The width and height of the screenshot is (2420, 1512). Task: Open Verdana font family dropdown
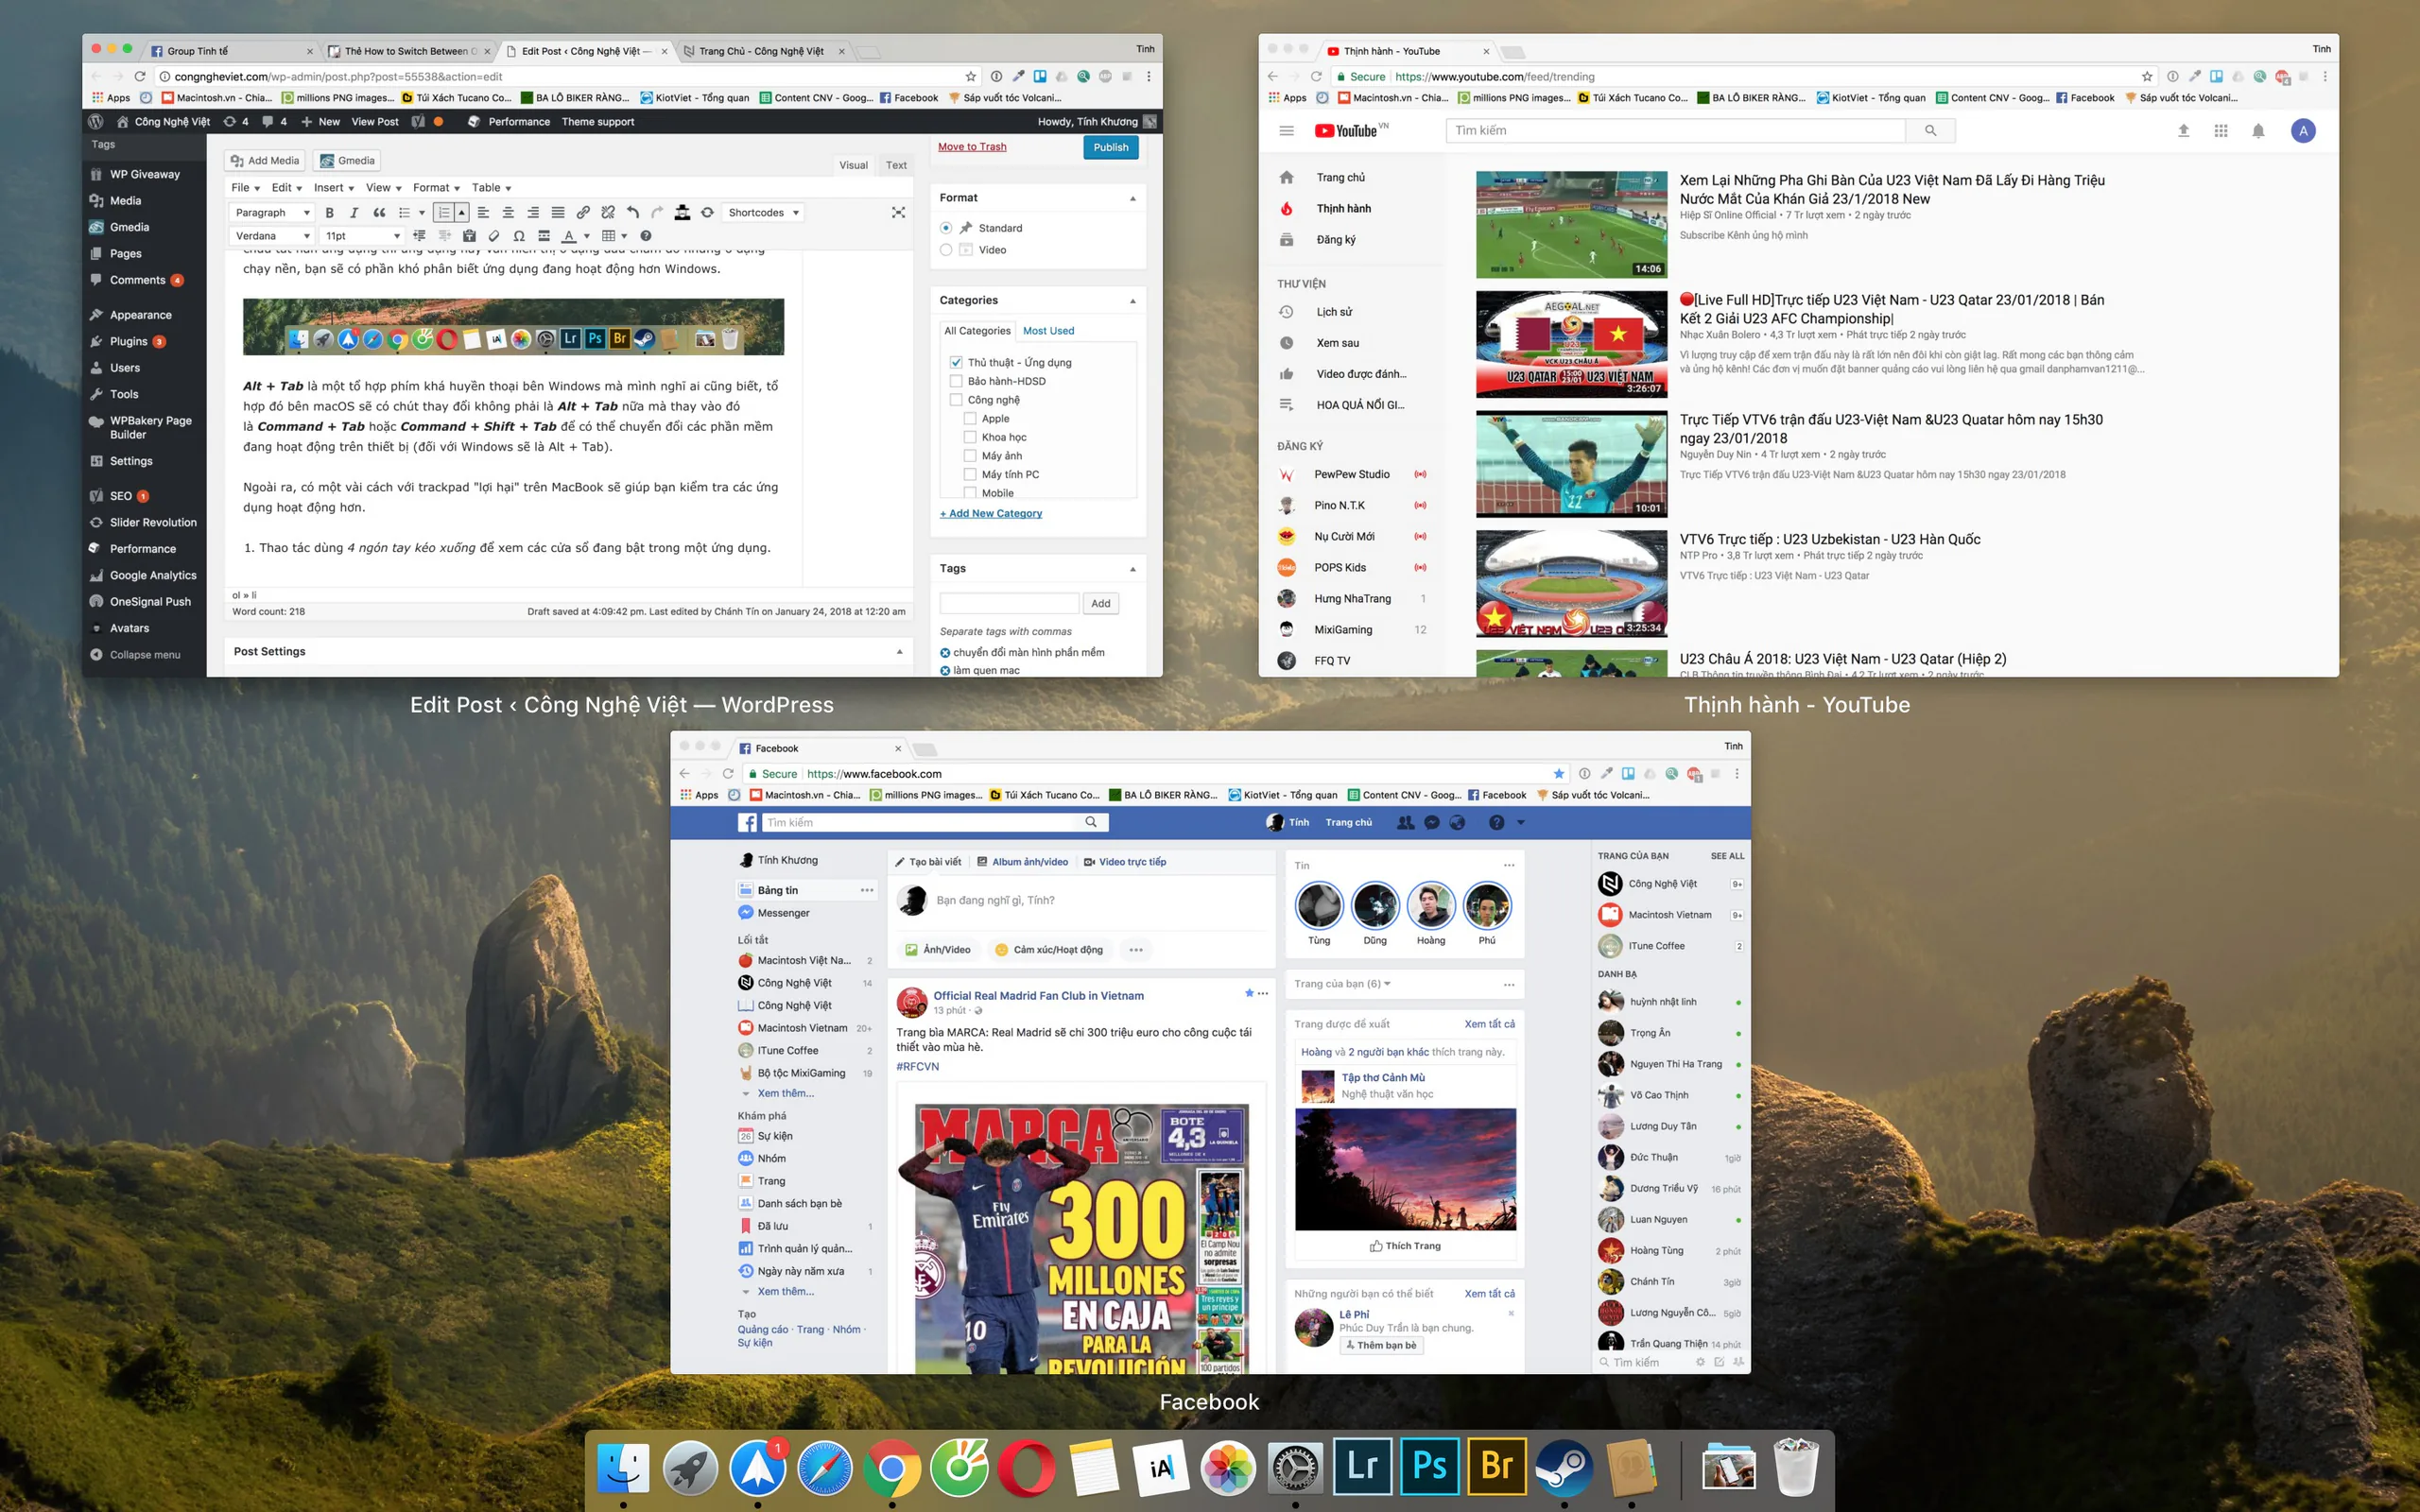(271, 236)
